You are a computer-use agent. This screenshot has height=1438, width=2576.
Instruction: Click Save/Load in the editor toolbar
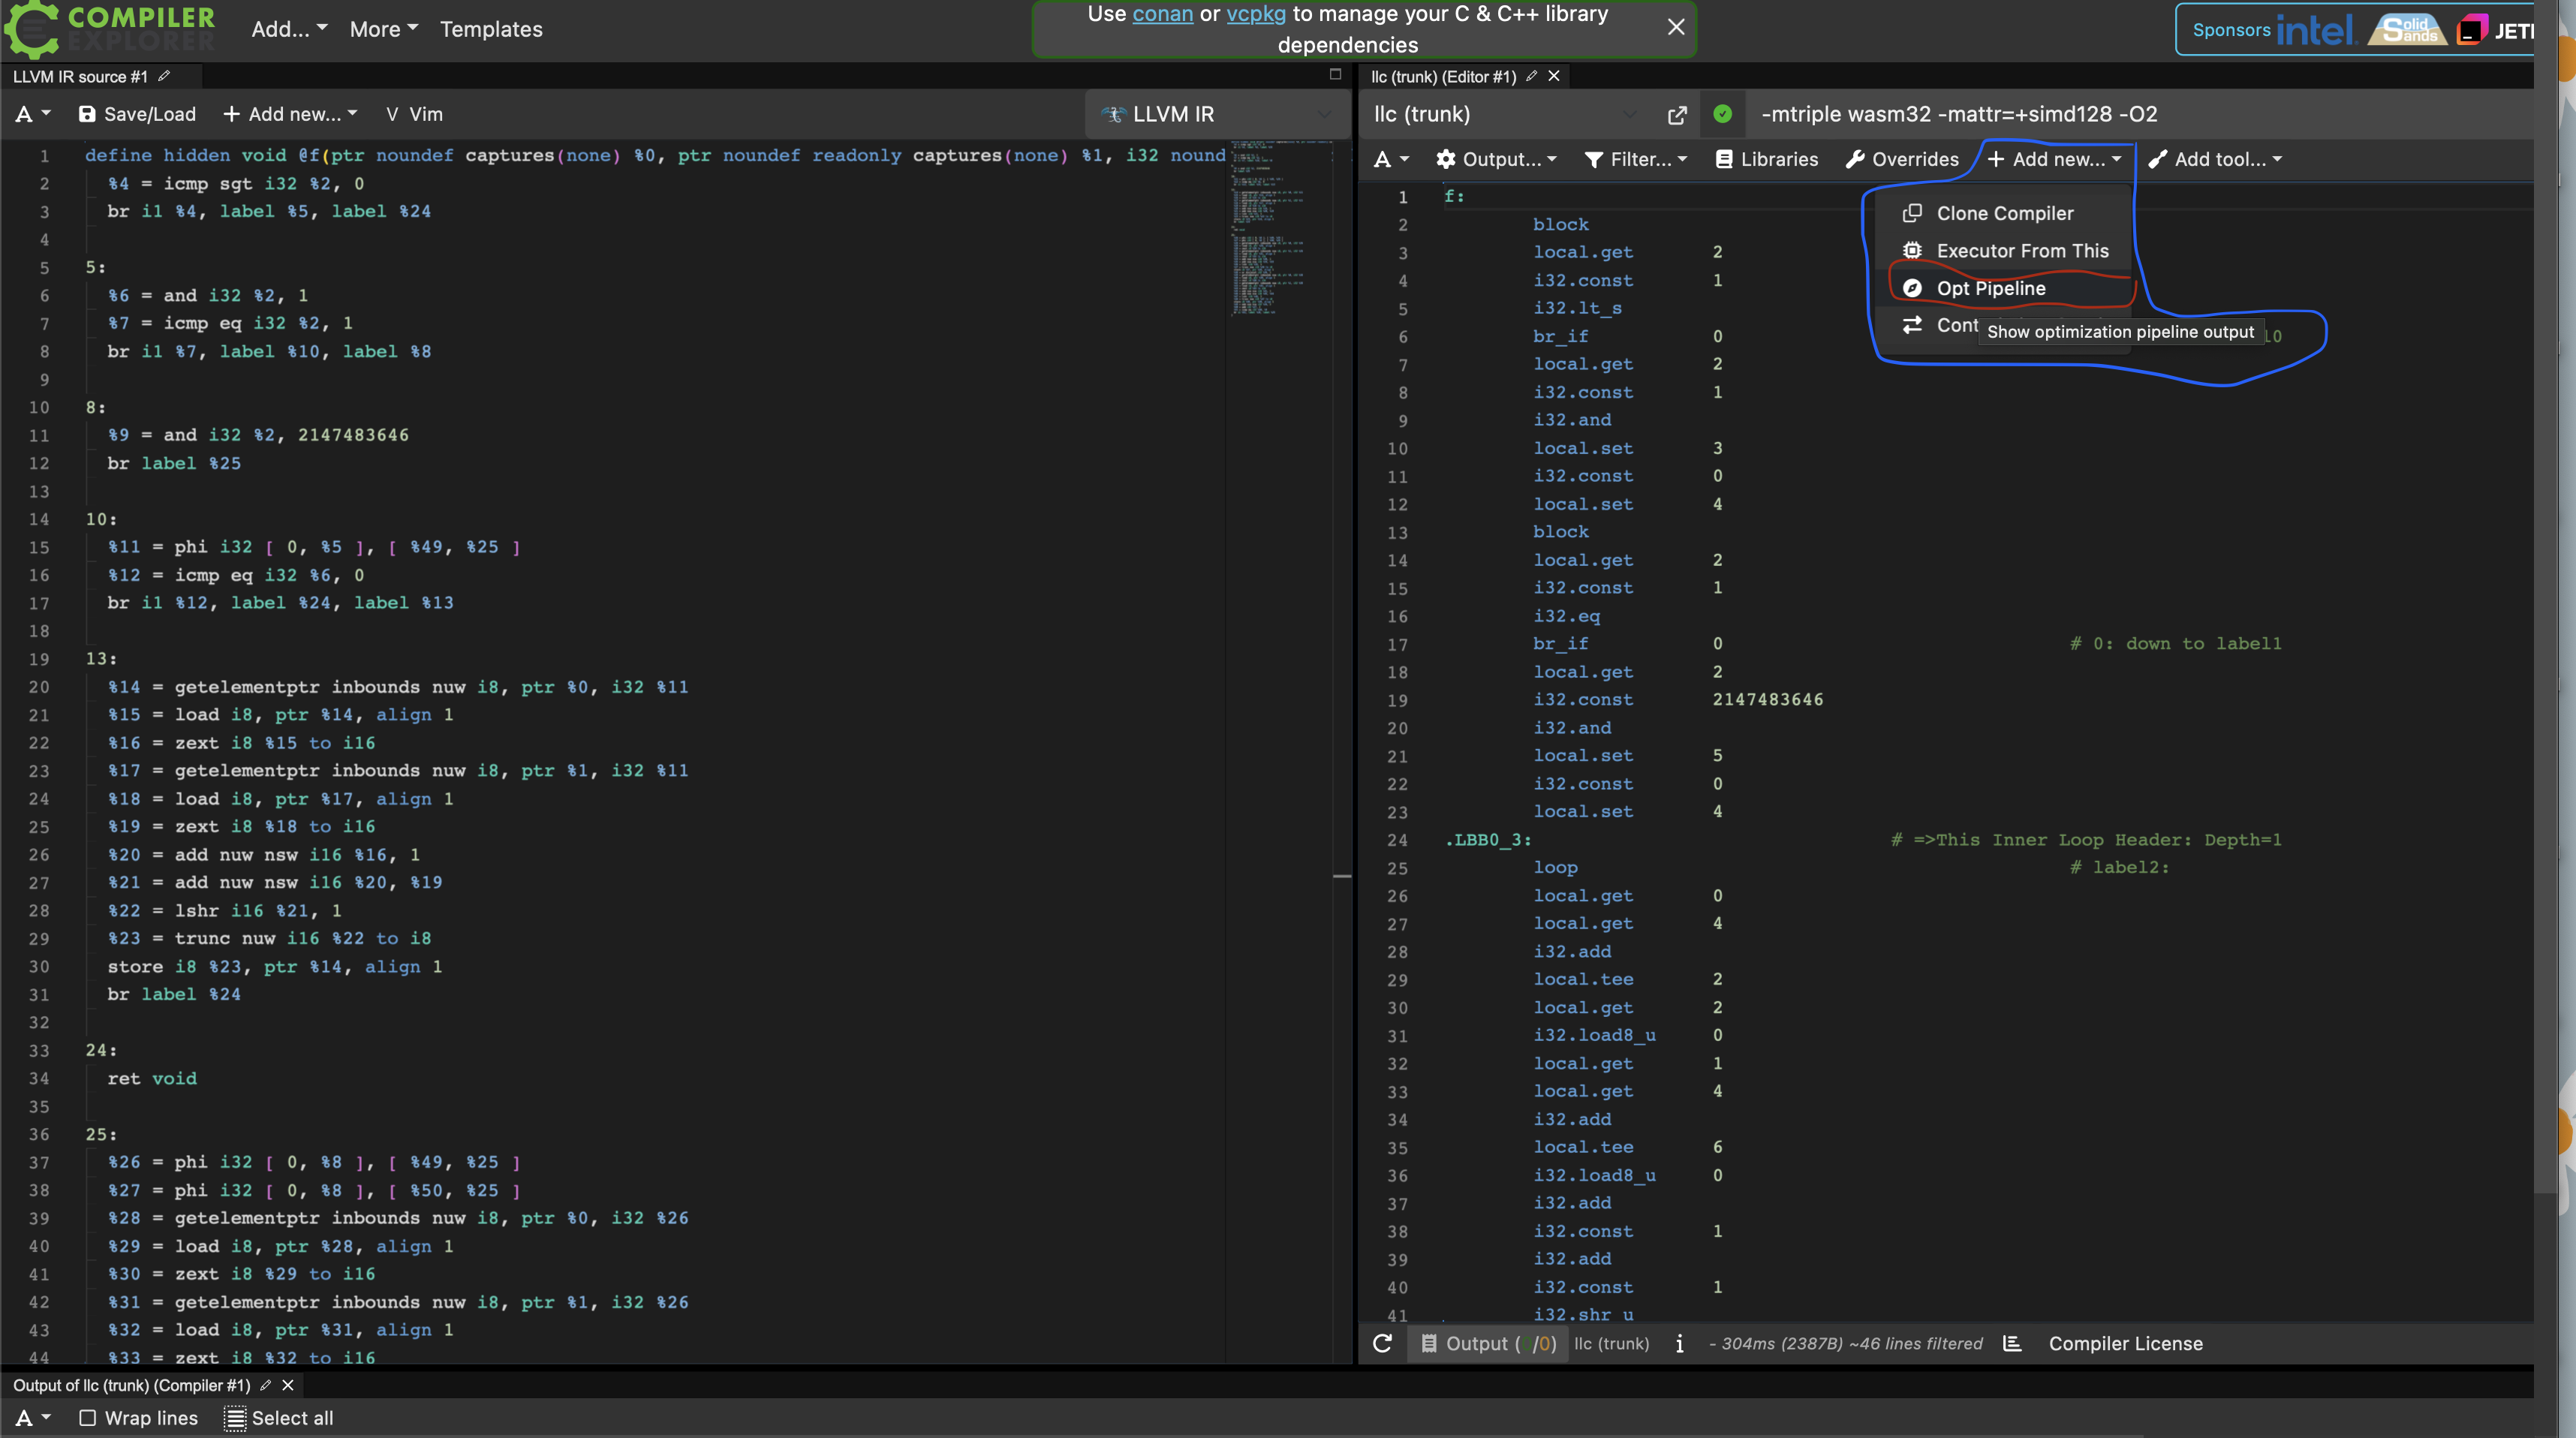click(137, 114)
